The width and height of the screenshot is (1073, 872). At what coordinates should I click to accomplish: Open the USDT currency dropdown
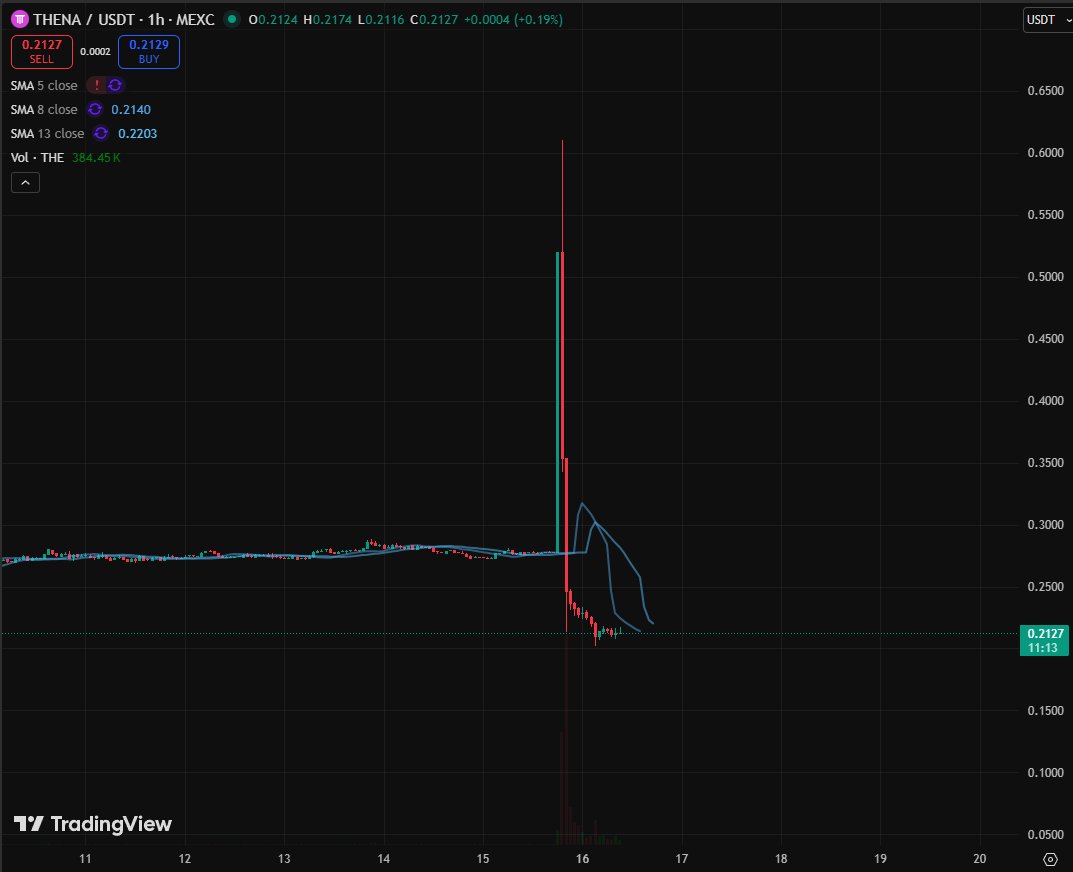coord(1048,20)
